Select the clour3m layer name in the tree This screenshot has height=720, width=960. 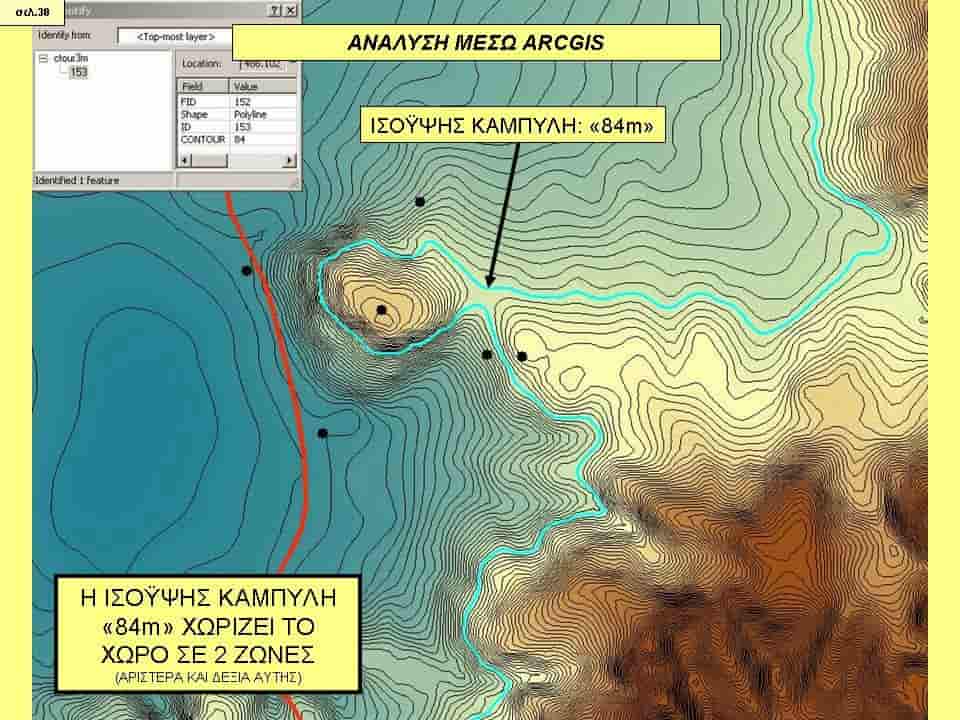tap(71, 59)
